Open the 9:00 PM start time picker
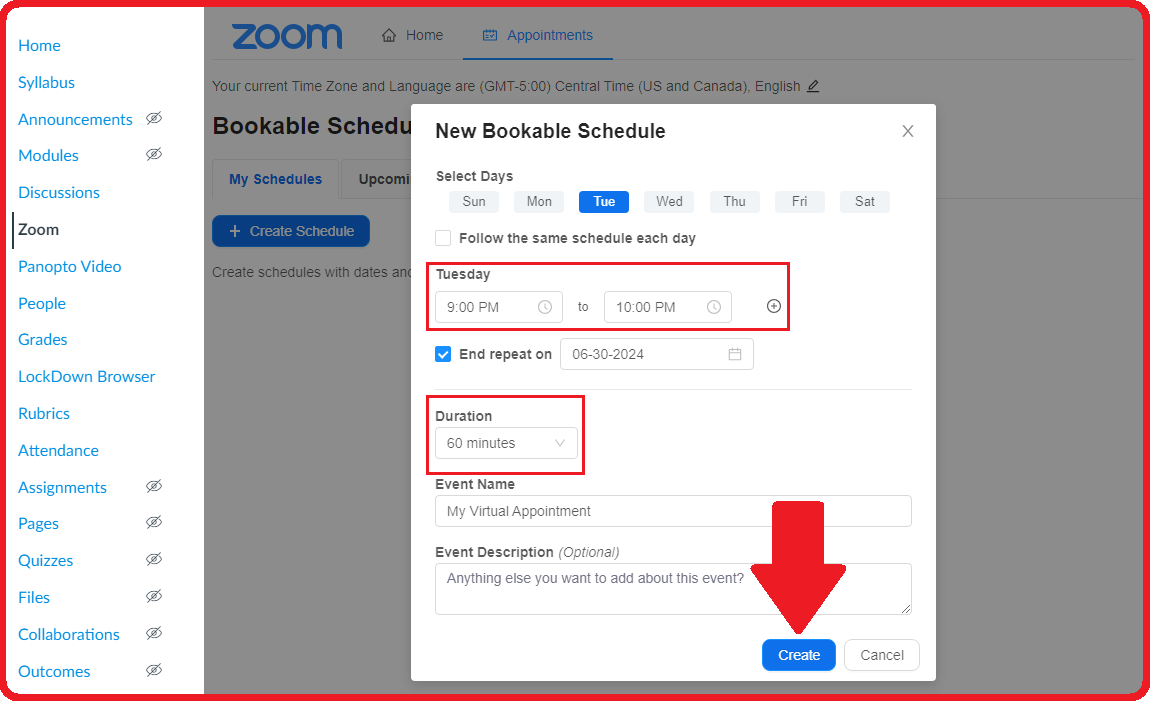Viewport: 1152px width, 702px height. point(486,307)
